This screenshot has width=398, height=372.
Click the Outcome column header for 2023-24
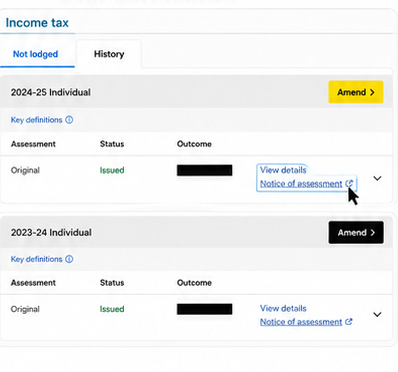click(194, 283)
